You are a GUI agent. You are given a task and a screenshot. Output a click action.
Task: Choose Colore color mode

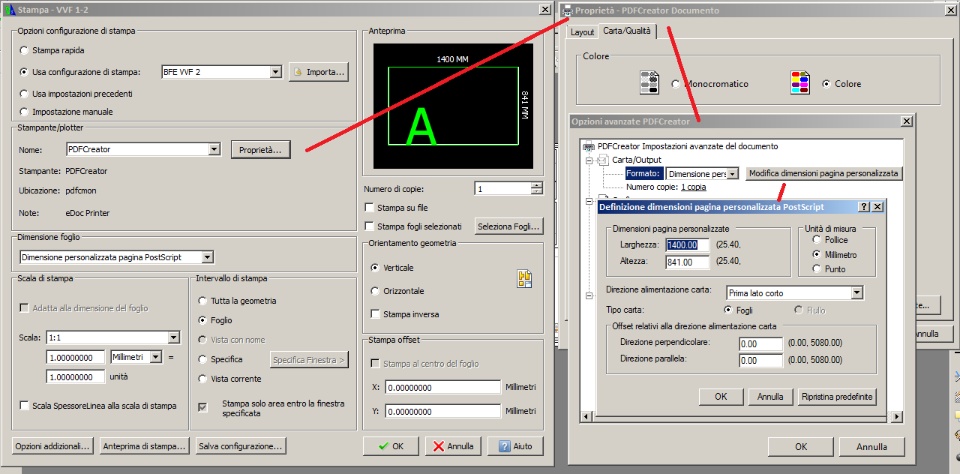click(x=827, y=84)
